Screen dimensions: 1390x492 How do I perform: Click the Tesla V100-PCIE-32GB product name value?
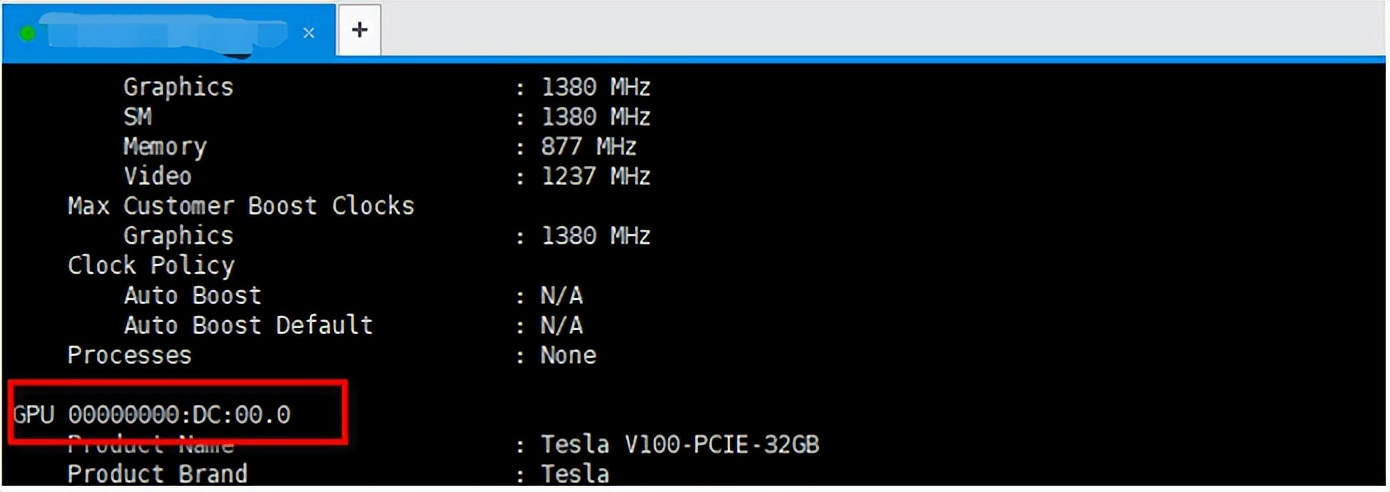point(680,444)
